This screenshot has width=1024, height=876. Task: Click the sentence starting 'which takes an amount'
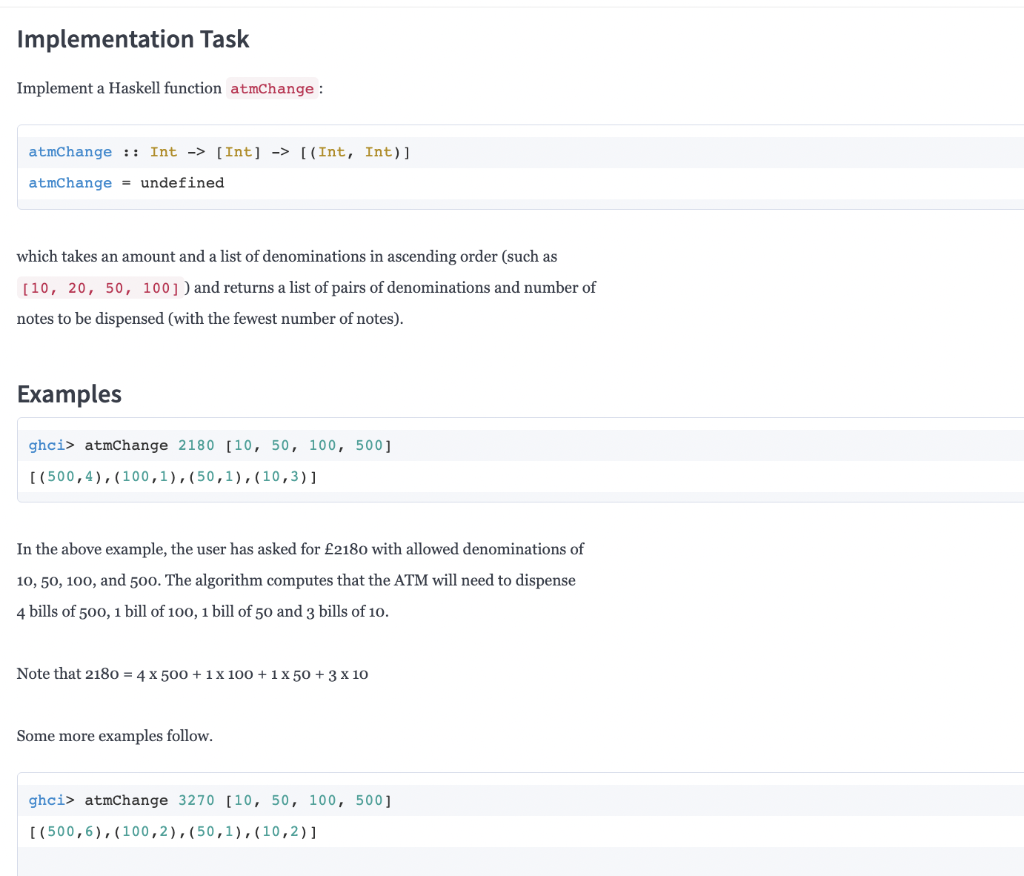[287, 257]
